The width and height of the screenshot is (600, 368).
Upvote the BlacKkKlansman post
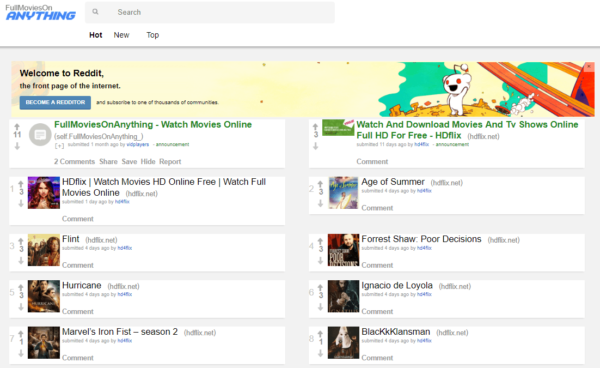321,334
